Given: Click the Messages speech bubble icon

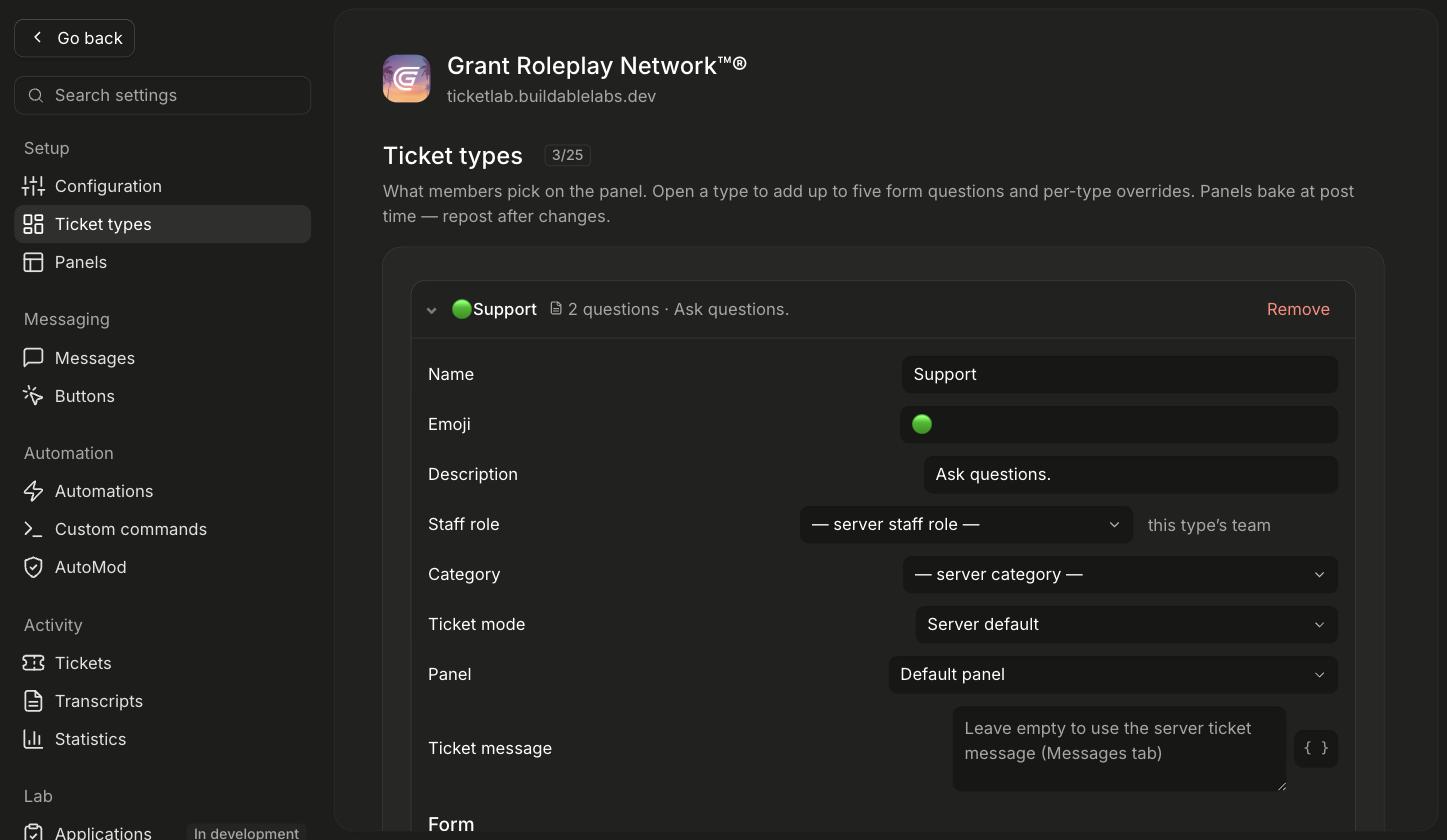Looking at the screenshot, I should pyautogui.click(x=33, y=358).
